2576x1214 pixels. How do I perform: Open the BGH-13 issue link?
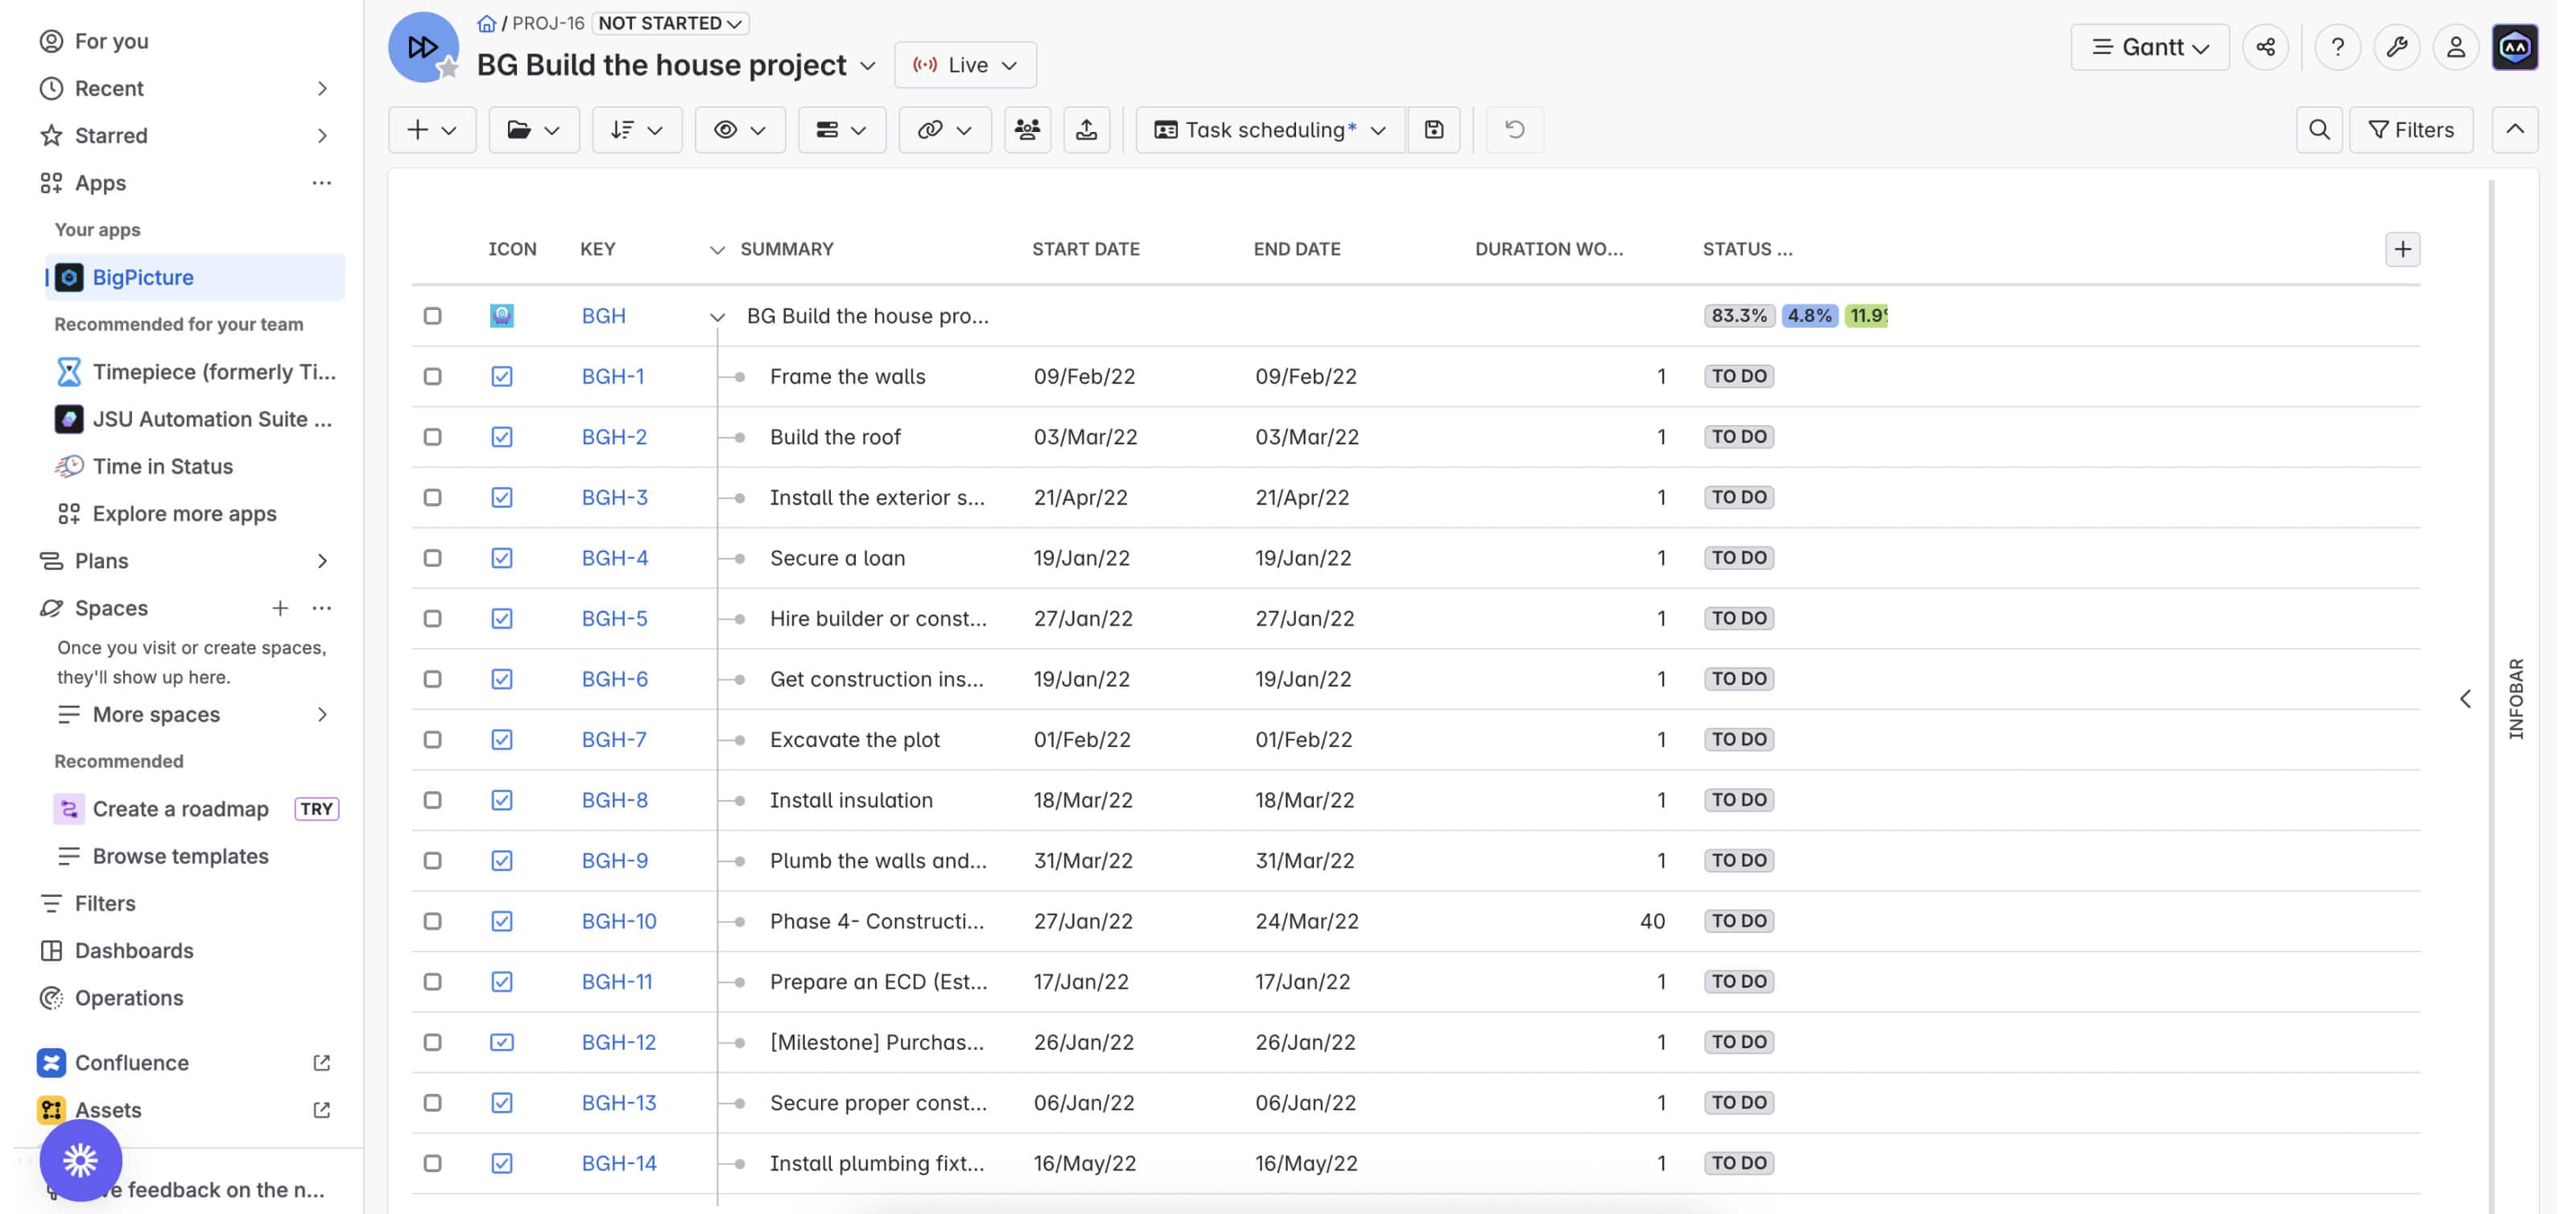[x=619, y=1103]
